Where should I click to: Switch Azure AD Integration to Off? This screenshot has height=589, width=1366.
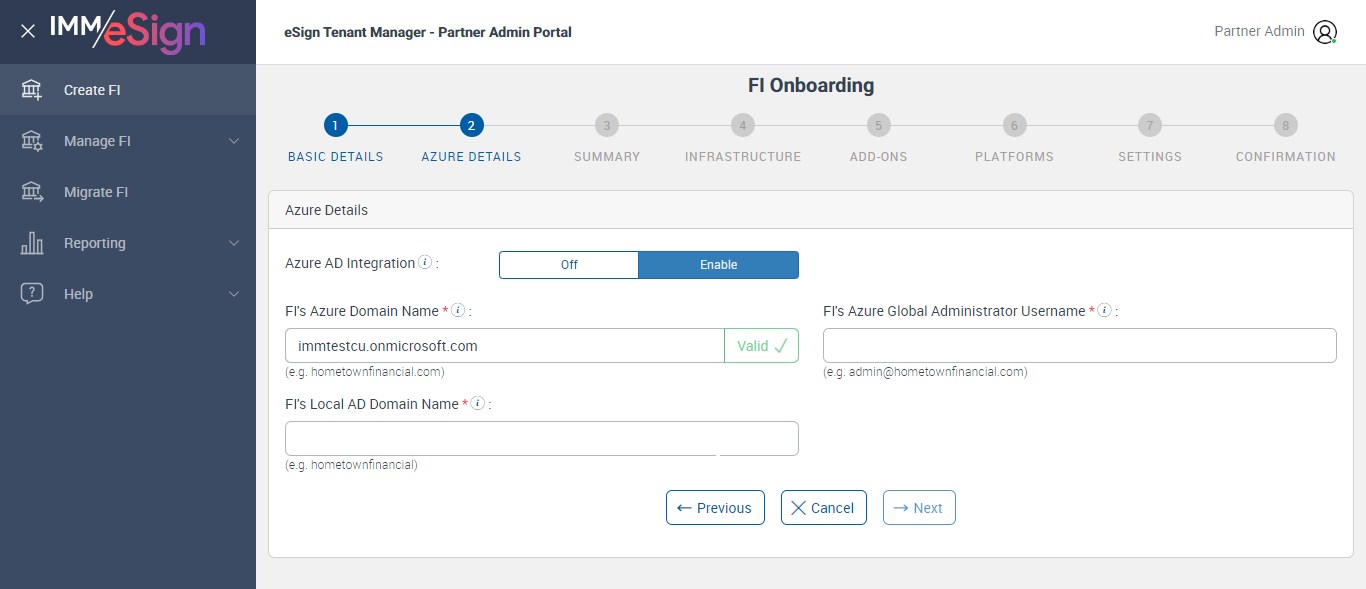pyautogui.click(x=569, y=265)
